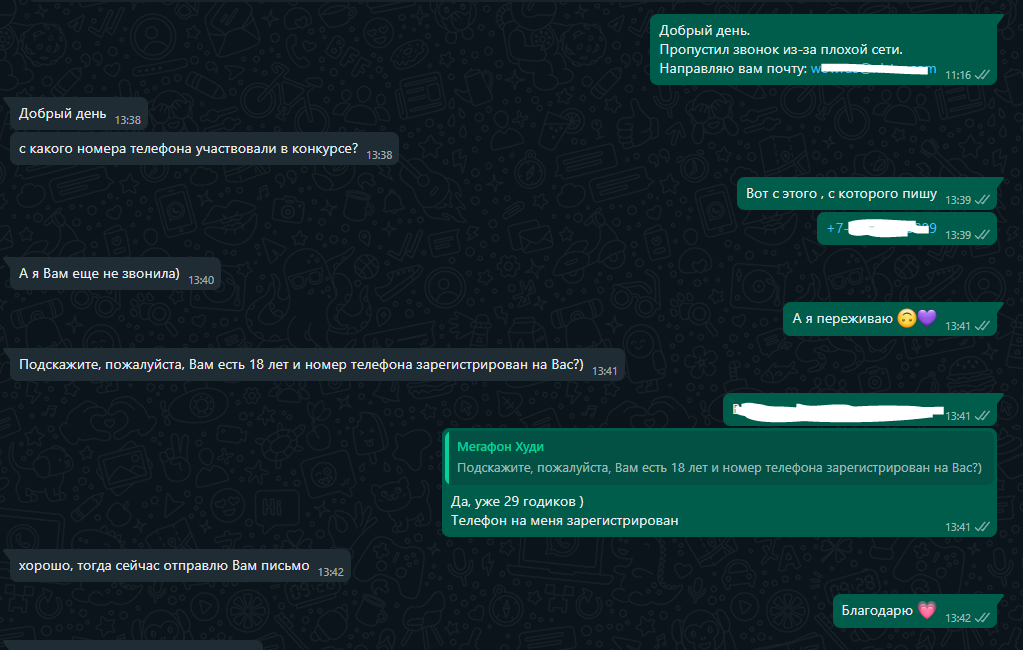
Task: Click the purple heart emoji in 'А я переживаю'
Action: pos(927,318)
